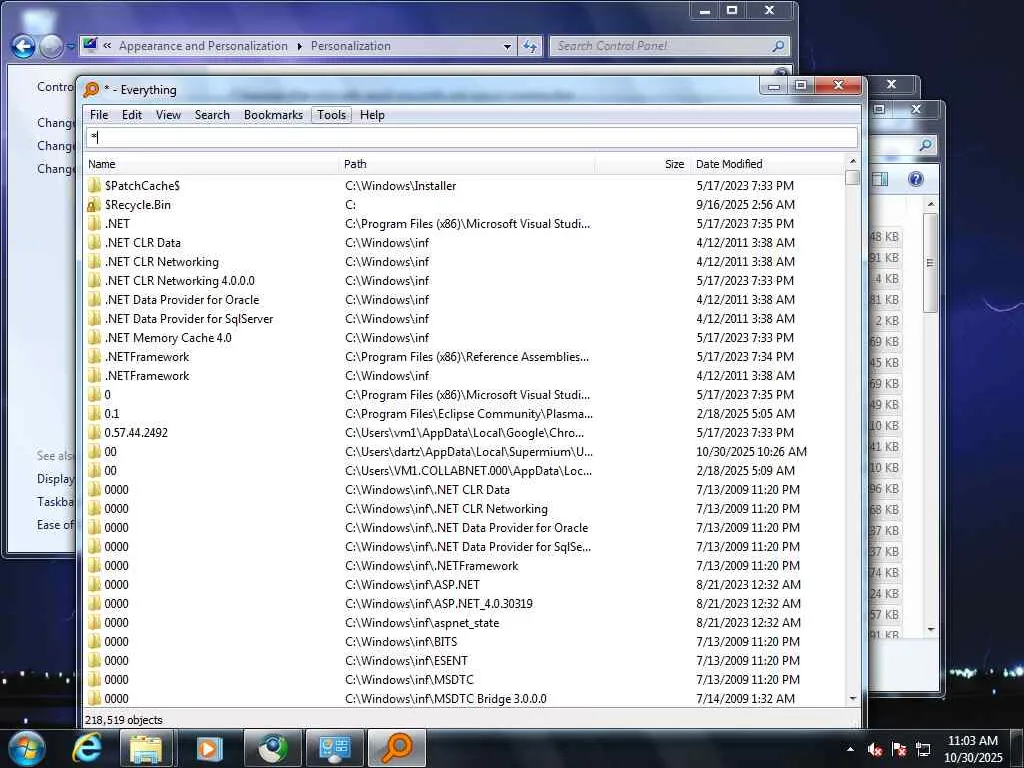This screenshot has height=768, width=1024.
Task: Expand the Control Panel address bar dropdown
Action: 507,46
